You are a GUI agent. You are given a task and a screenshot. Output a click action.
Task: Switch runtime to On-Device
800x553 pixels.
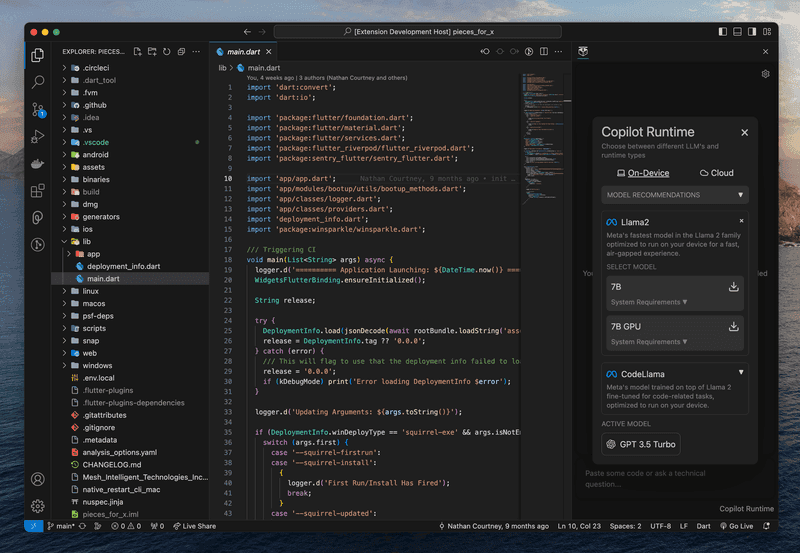point(643,173)
